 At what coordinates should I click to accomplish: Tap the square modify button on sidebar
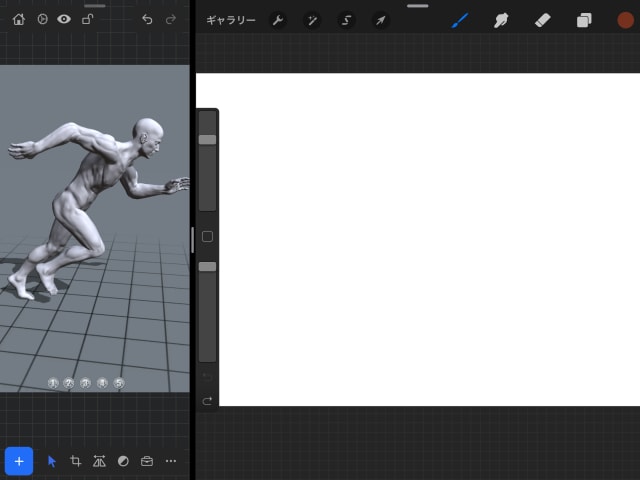pos(207,236)
